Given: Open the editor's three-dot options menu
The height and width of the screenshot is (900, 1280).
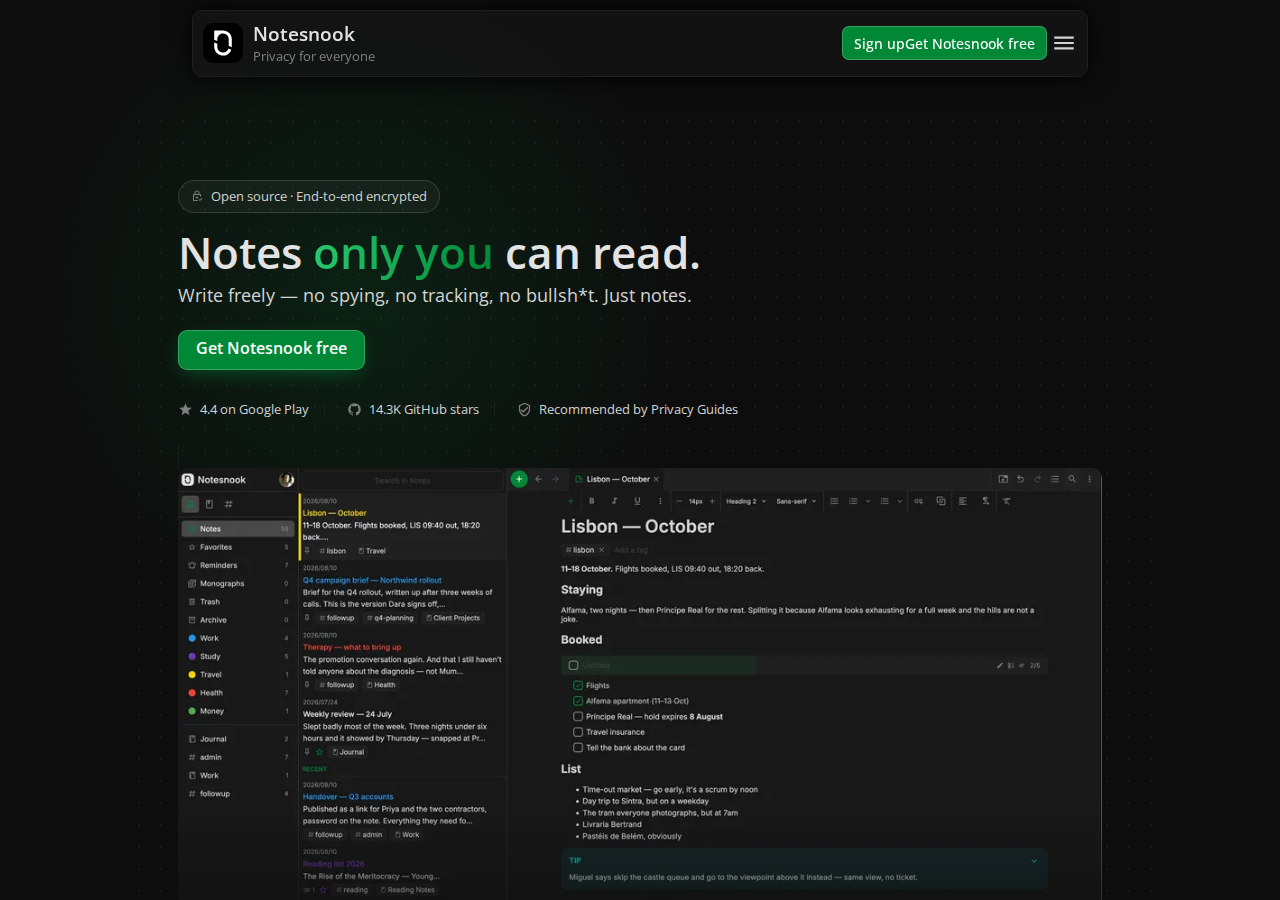Looking at the screenshot, I should tap(1089, 479).
